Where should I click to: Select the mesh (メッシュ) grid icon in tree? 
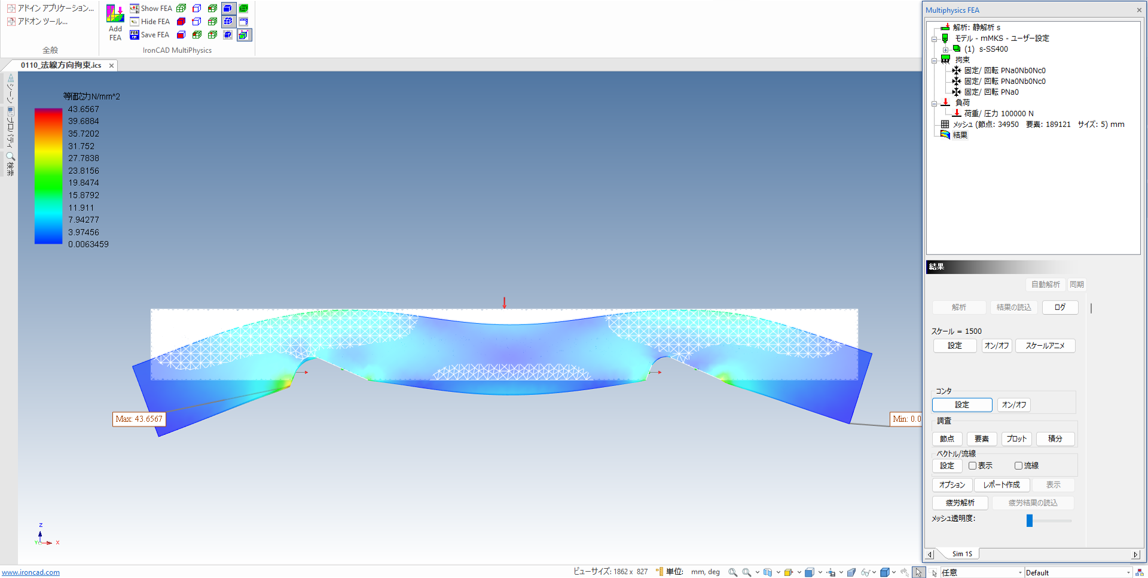pos(945,124)
